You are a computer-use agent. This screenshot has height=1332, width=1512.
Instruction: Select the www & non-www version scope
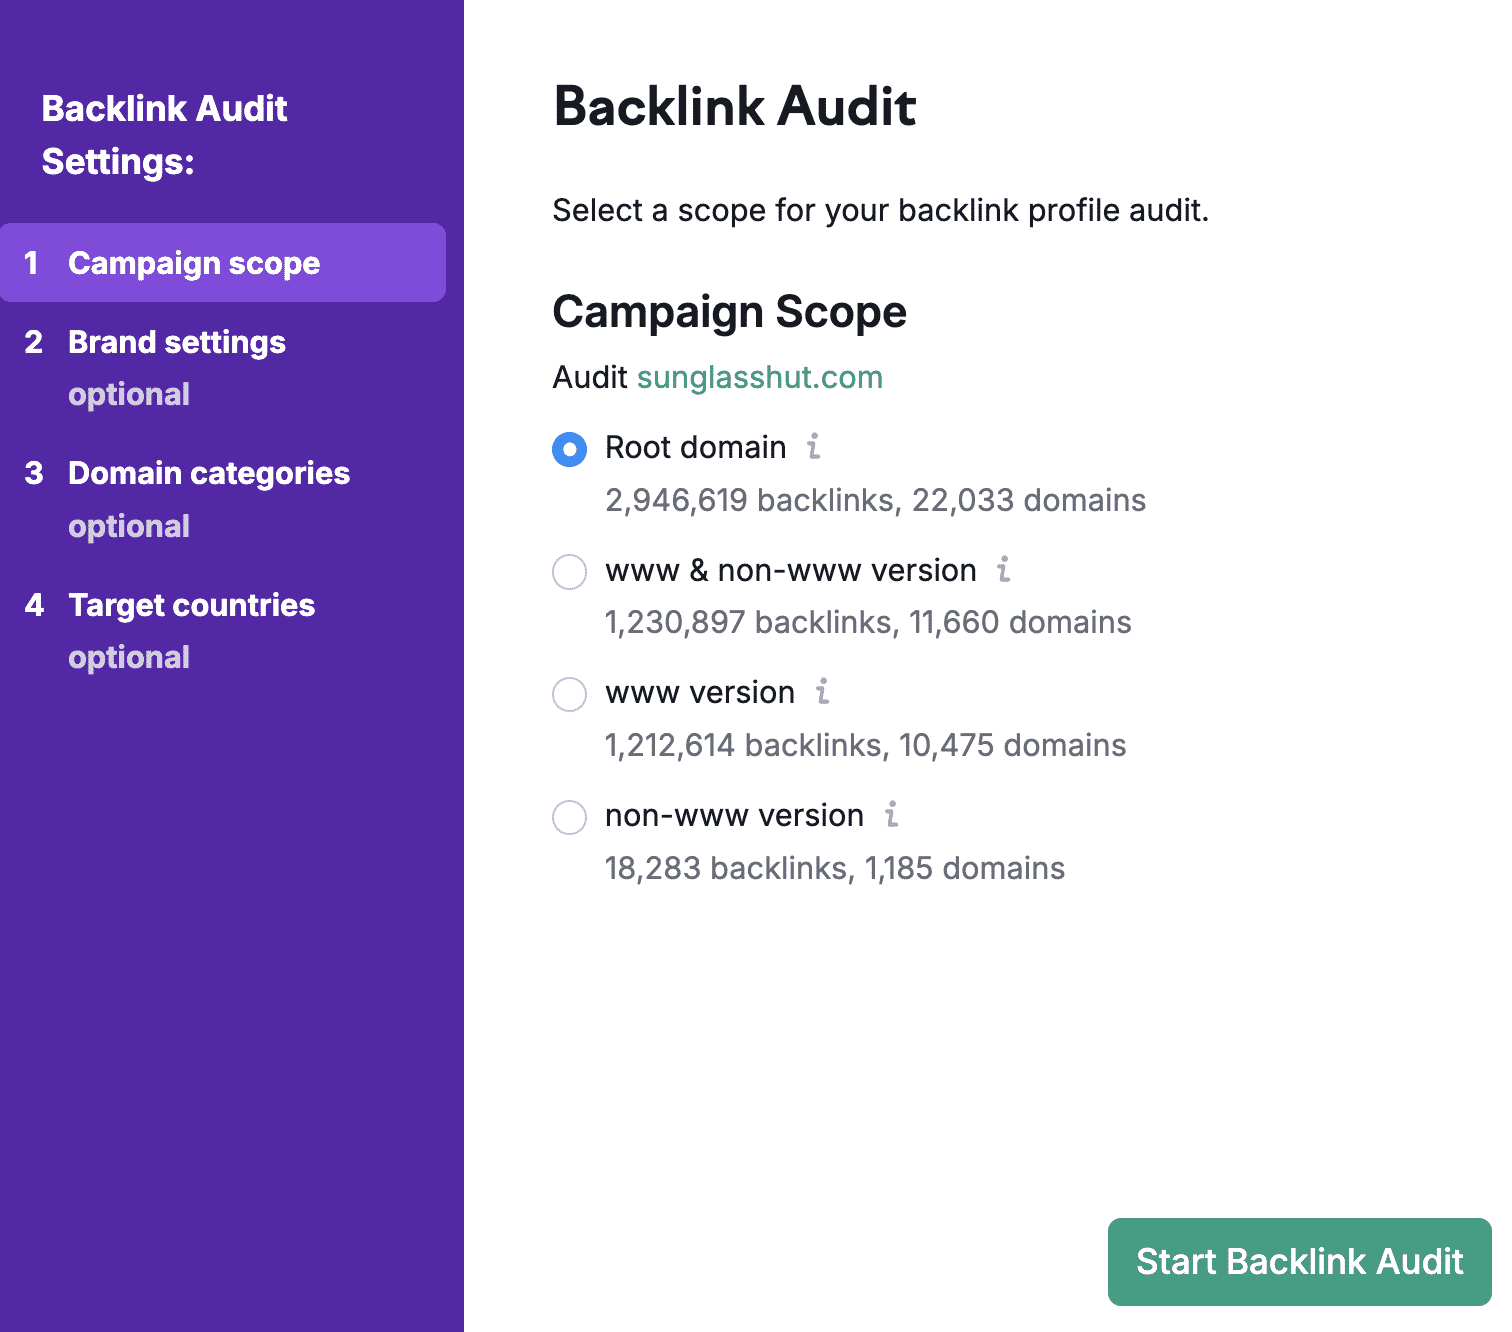pyautogui.click(x=568, y=572)
